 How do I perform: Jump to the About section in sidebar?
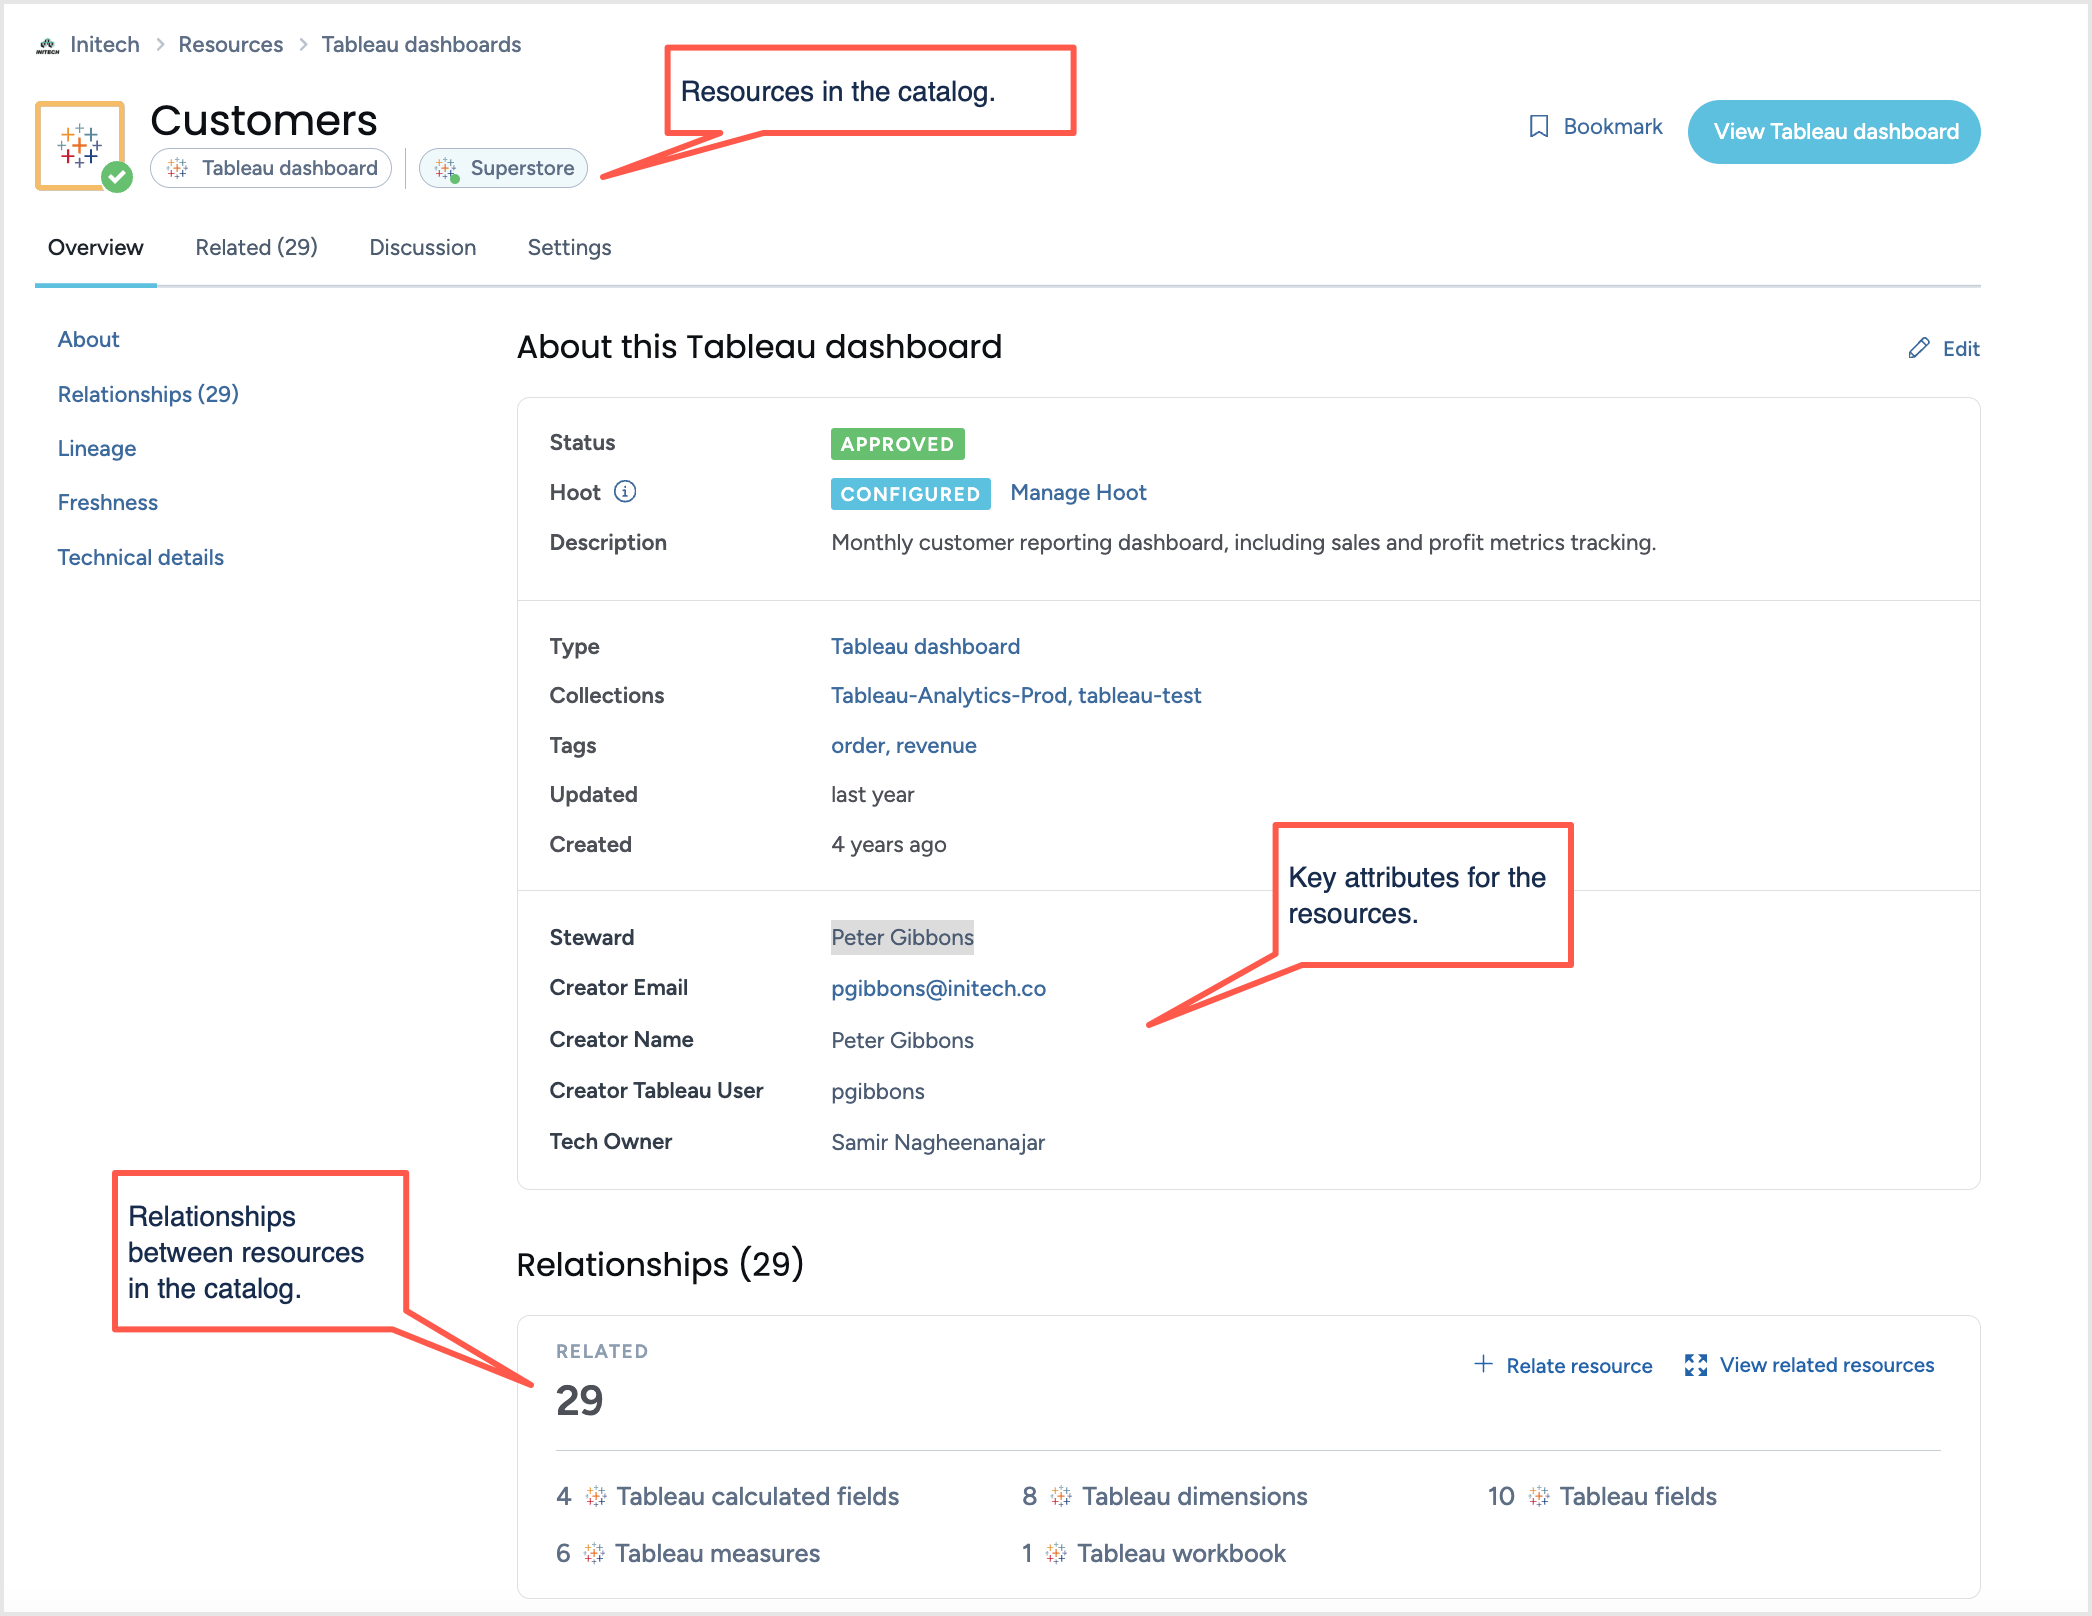[89, 340]
